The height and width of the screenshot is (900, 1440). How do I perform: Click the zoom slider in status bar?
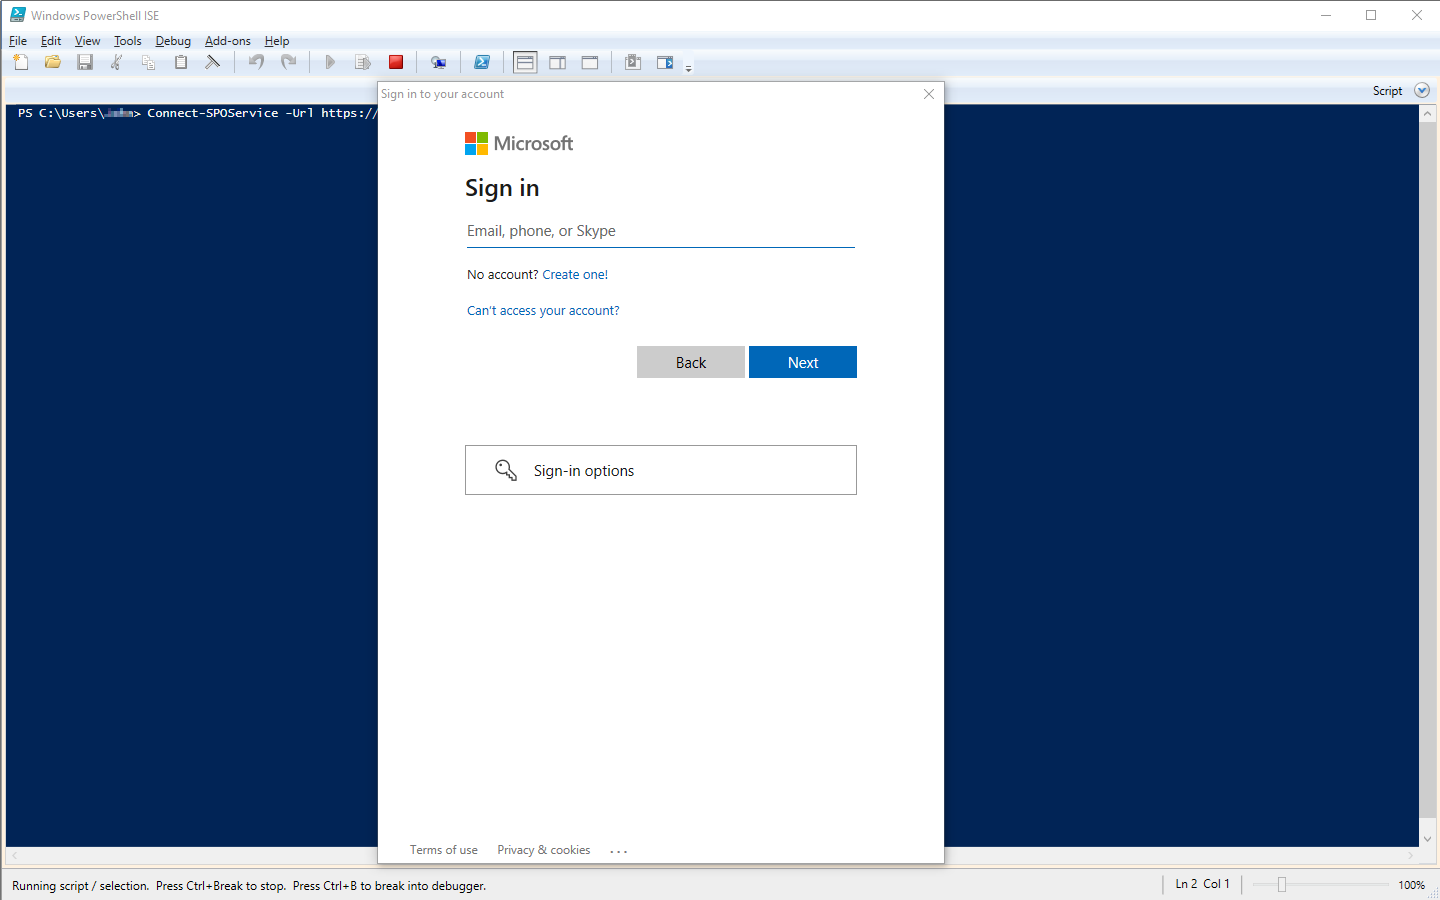point(1282,884)
